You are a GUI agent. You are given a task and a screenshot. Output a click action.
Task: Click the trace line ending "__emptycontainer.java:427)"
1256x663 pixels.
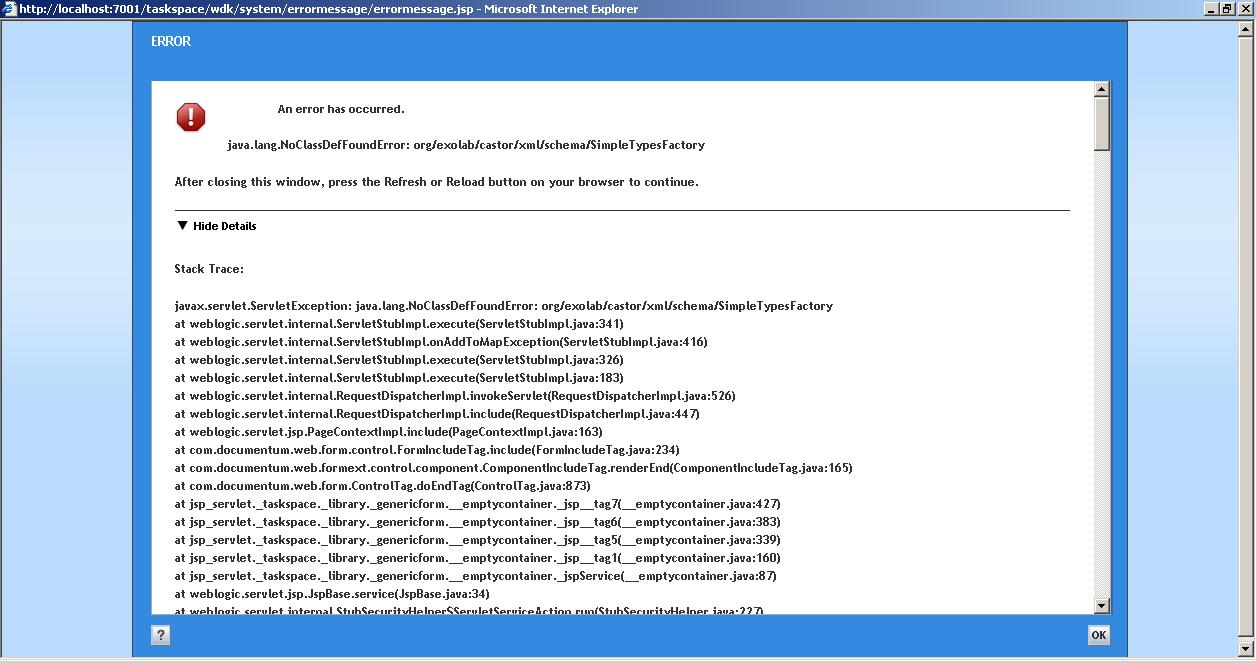coord(478,504)
